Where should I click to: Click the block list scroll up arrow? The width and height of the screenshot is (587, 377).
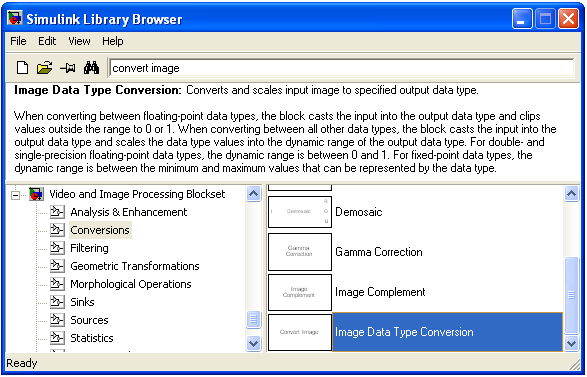572,194
